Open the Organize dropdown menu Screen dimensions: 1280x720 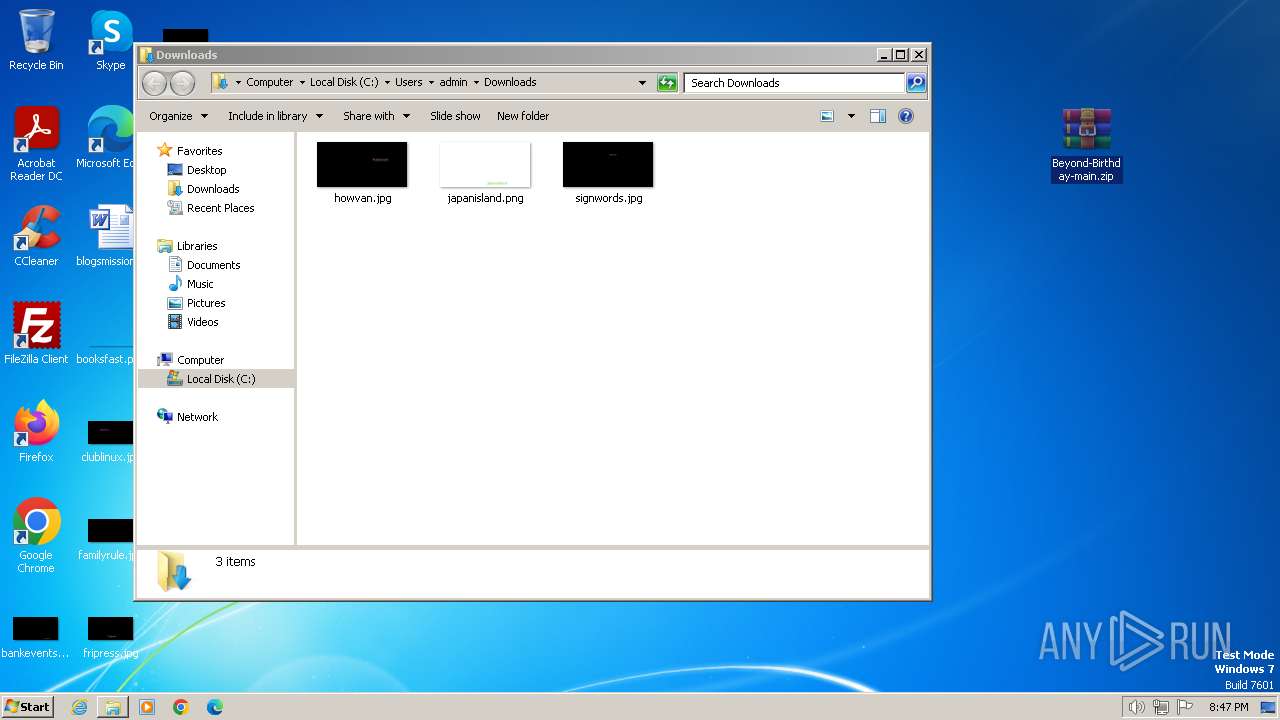178,116
